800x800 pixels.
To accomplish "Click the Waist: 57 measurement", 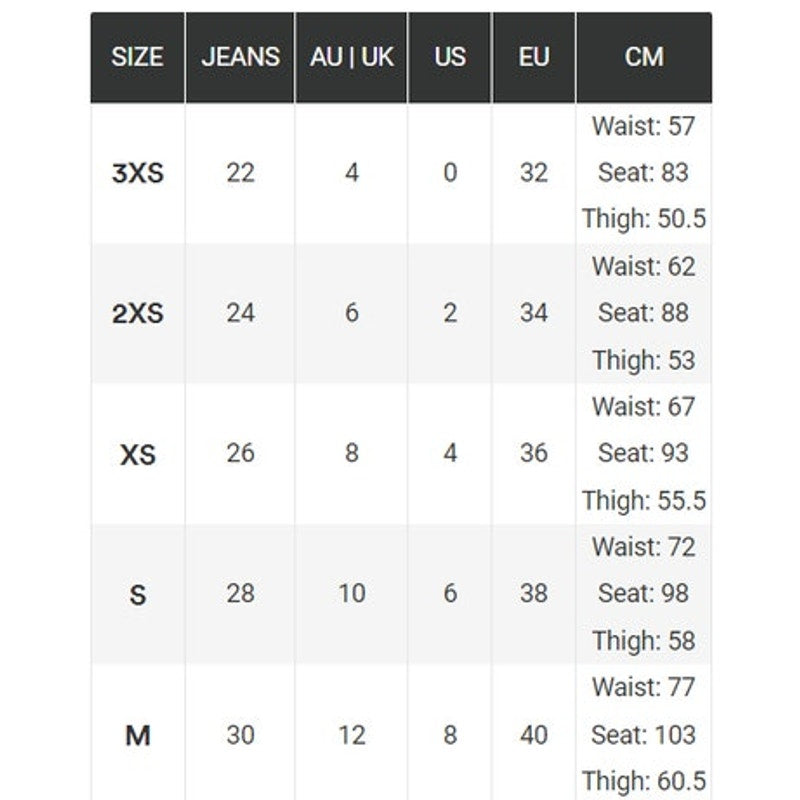I will (x=643, y=126).
